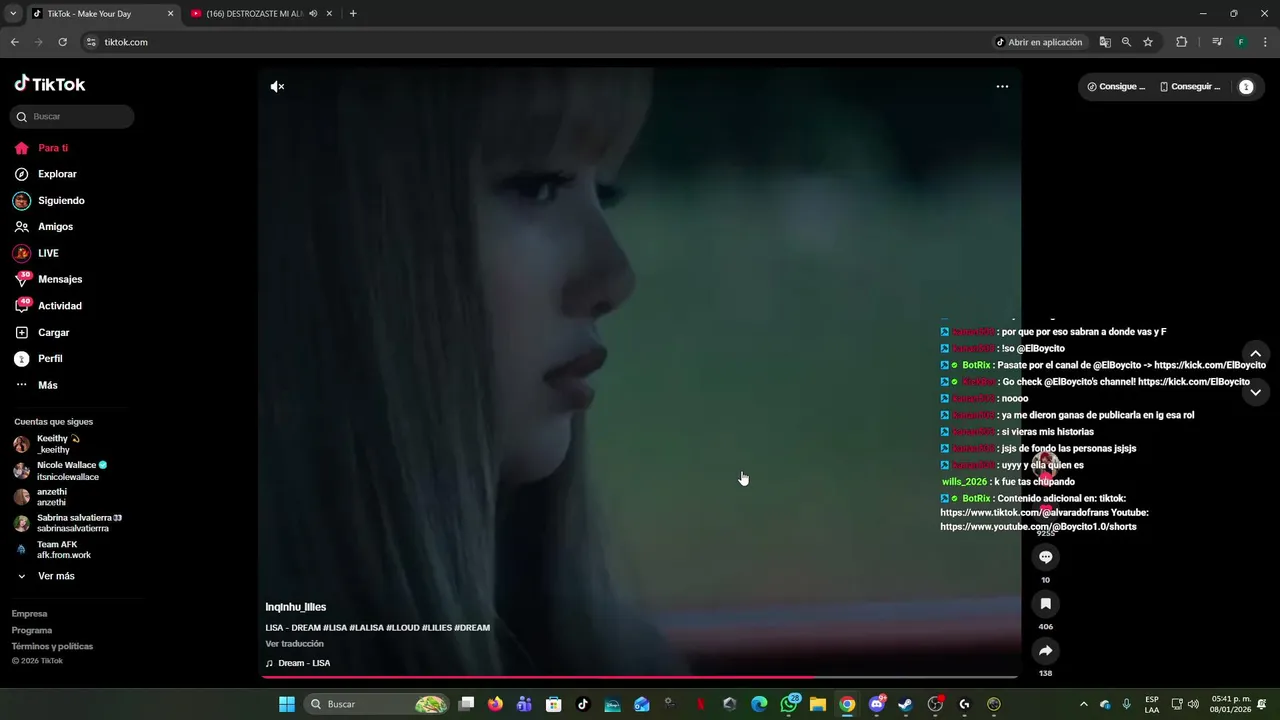Open Keeithy followed account
The height and width of the screenshot is (720, 1280).
[x=60, y=444]
